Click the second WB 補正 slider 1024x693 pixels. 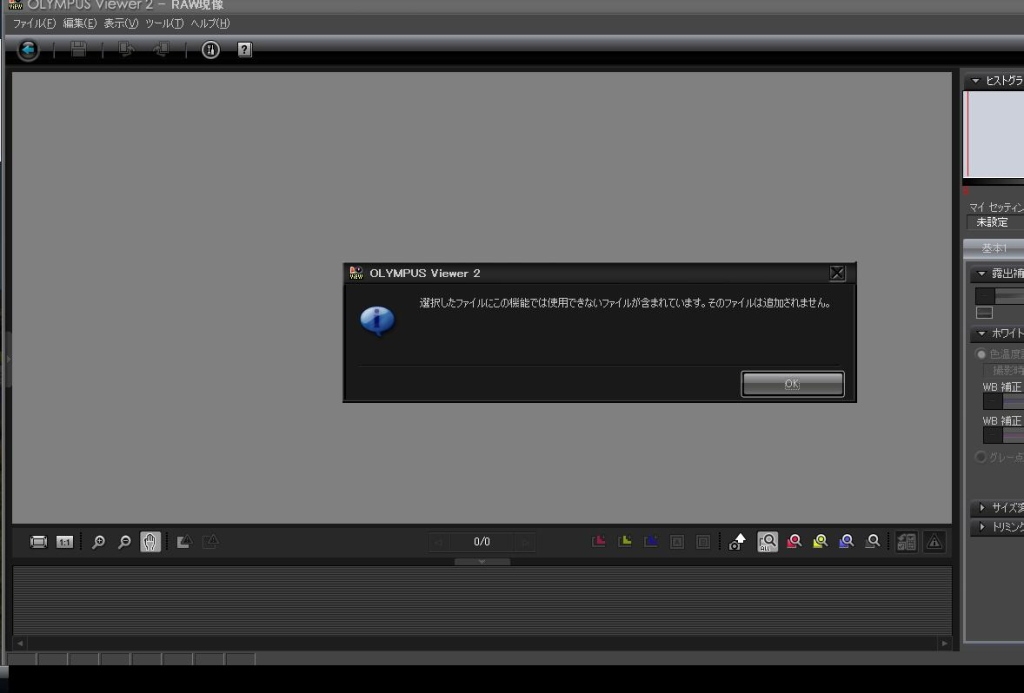pyautogui.click(x=1003, y=435)
